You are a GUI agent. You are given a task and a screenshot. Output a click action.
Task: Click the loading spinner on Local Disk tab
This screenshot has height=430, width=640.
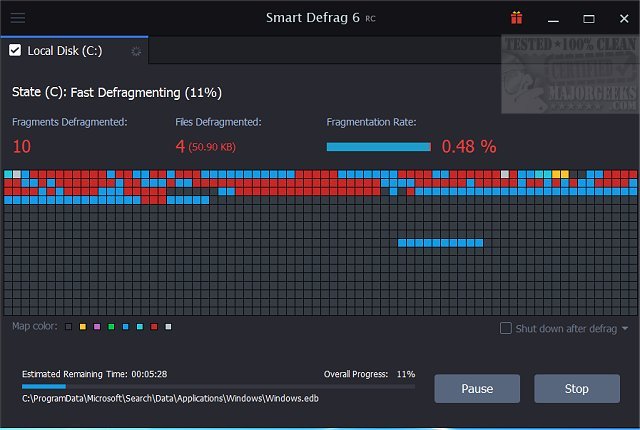136,51
